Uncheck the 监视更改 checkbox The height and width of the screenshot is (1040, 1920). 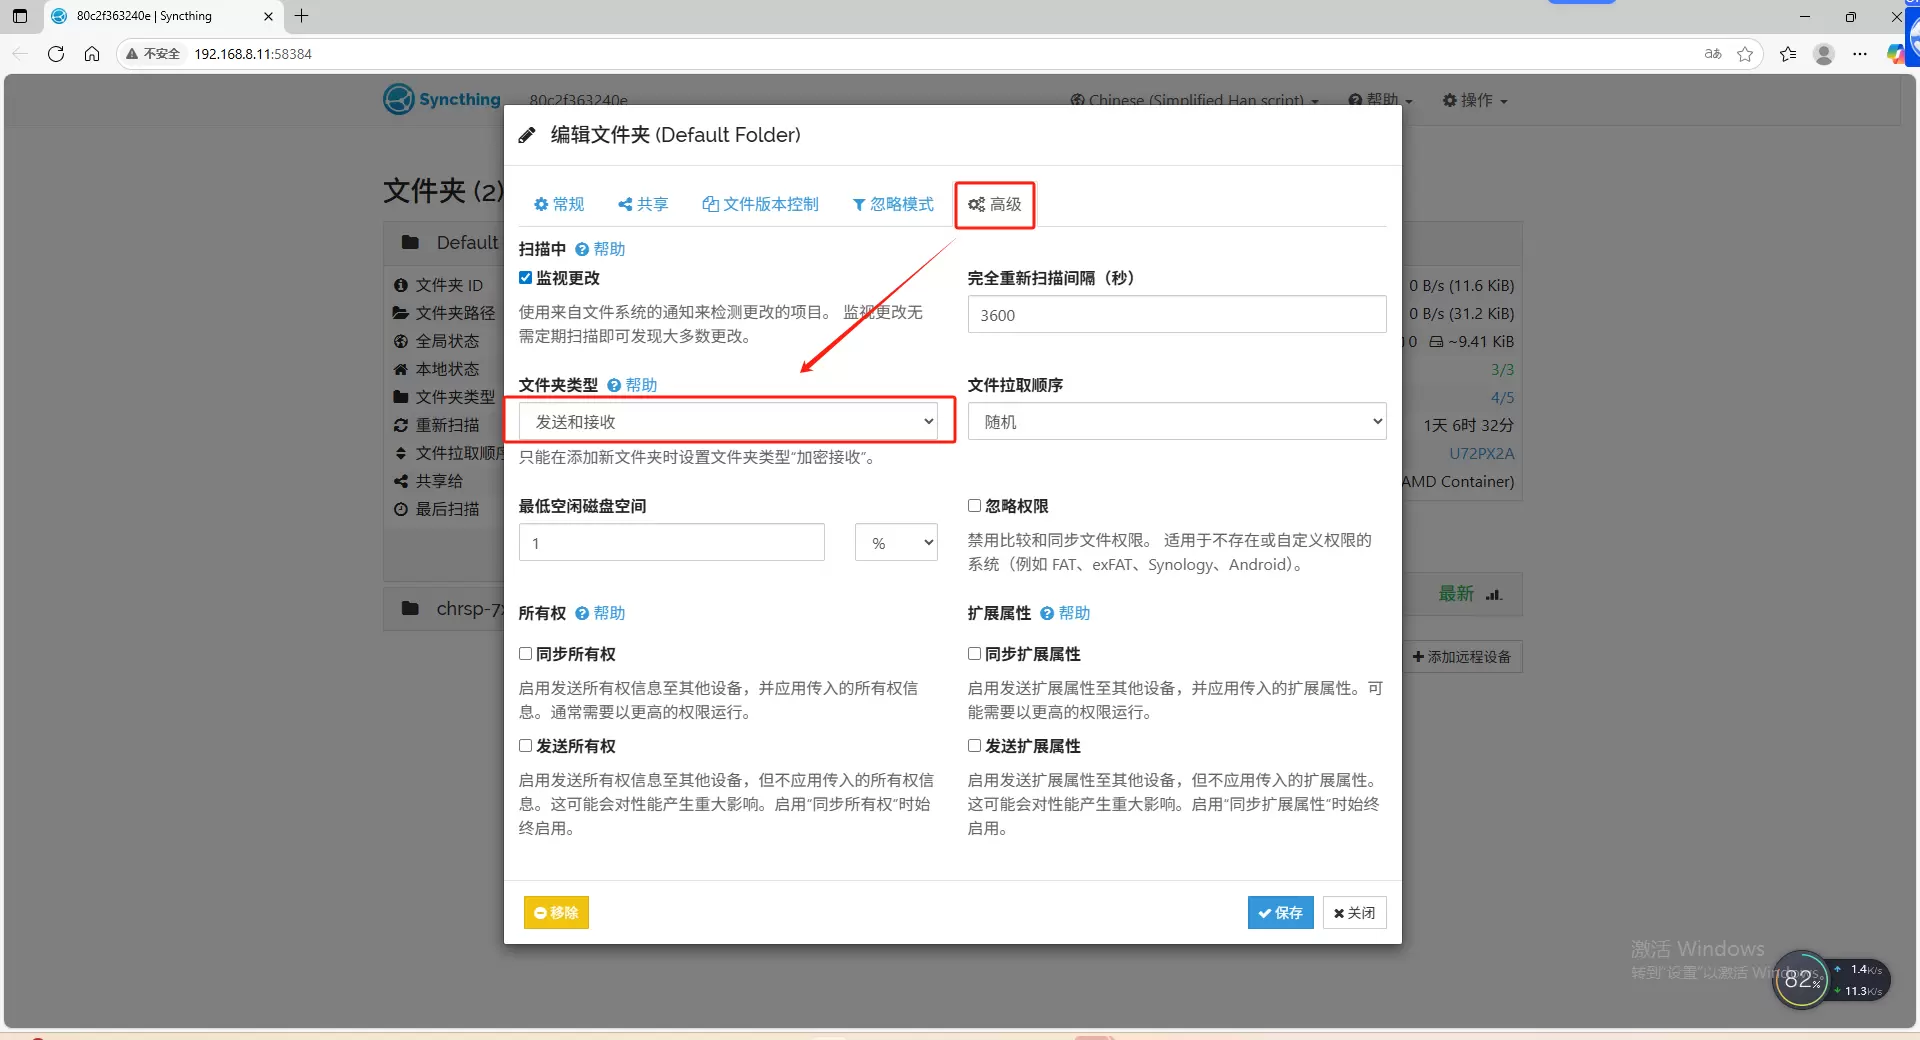[525, 278]
